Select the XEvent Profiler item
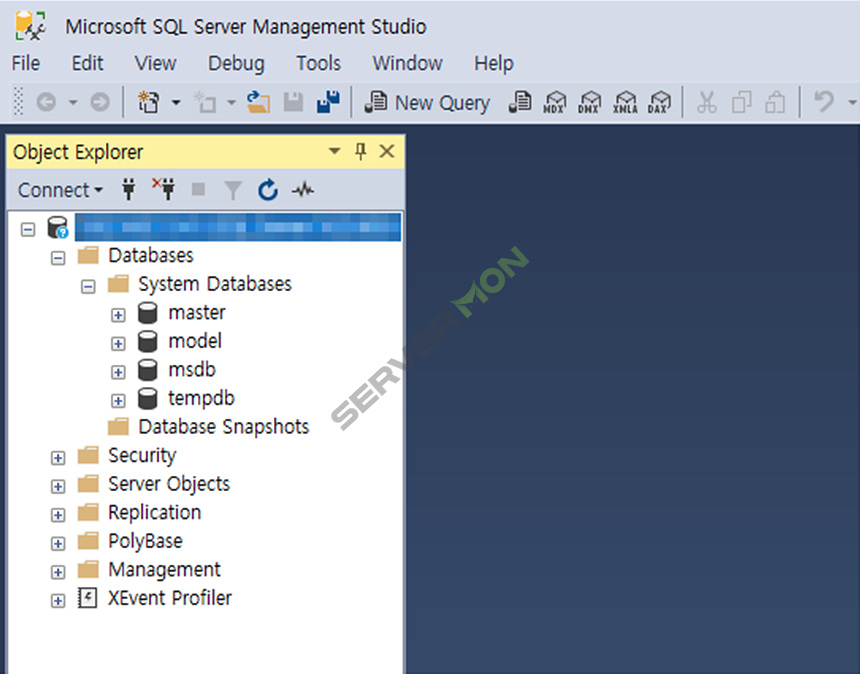 (x=169, y=598)
